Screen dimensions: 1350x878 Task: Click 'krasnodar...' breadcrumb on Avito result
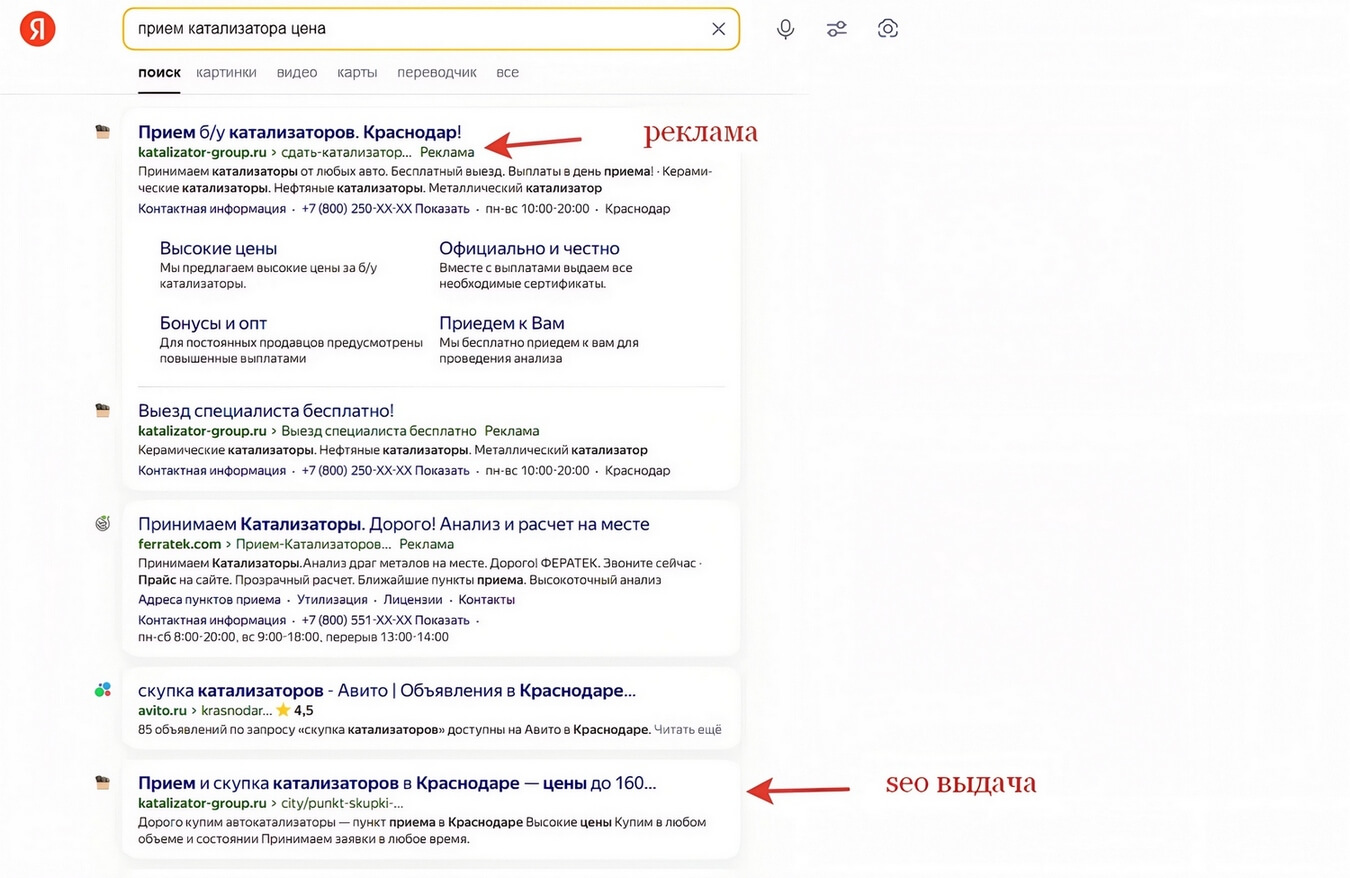point(237,711)
